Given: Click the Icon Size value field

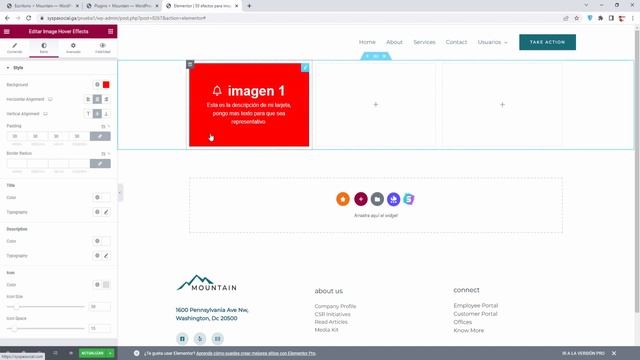Looking at the screenshot, I should coord(99,307).
